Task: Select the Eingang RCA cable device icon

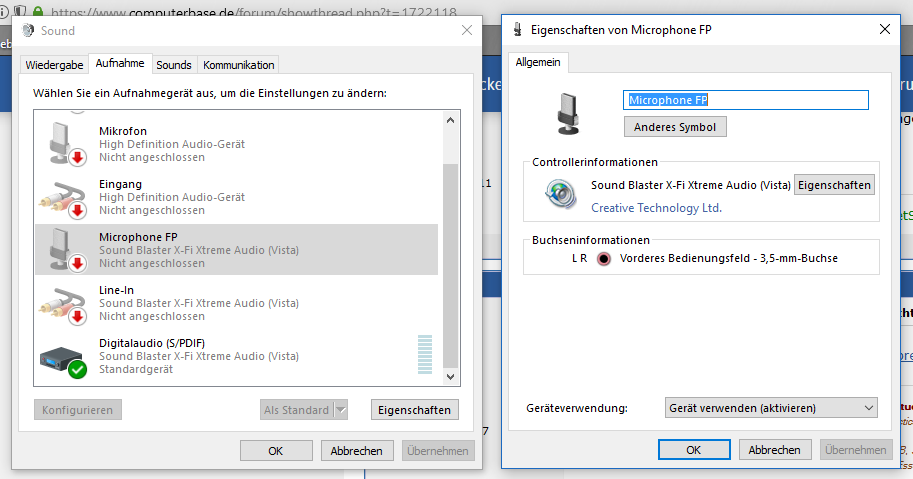Action: (x=63, y=198)
